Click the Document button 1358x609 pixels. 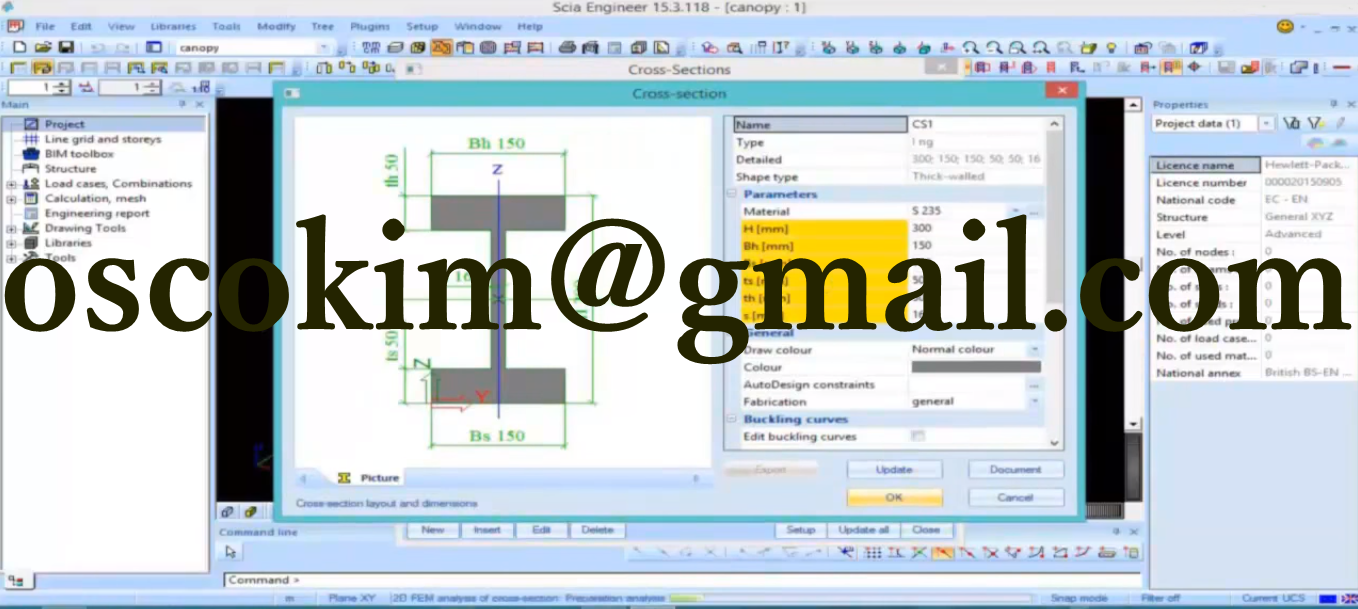pos(1015,469)
